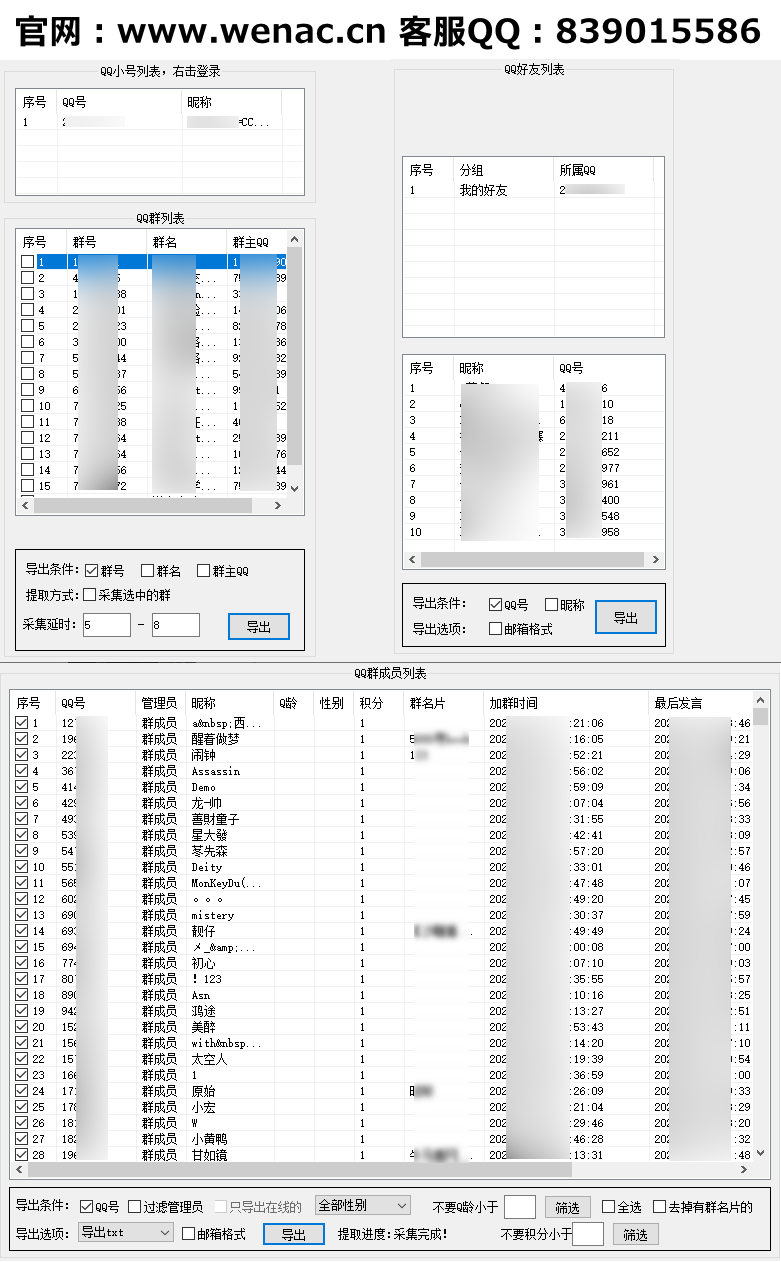Toggle 全选 checkbox
Screen dimensions: 781x1262
[x=608, y=1207]
